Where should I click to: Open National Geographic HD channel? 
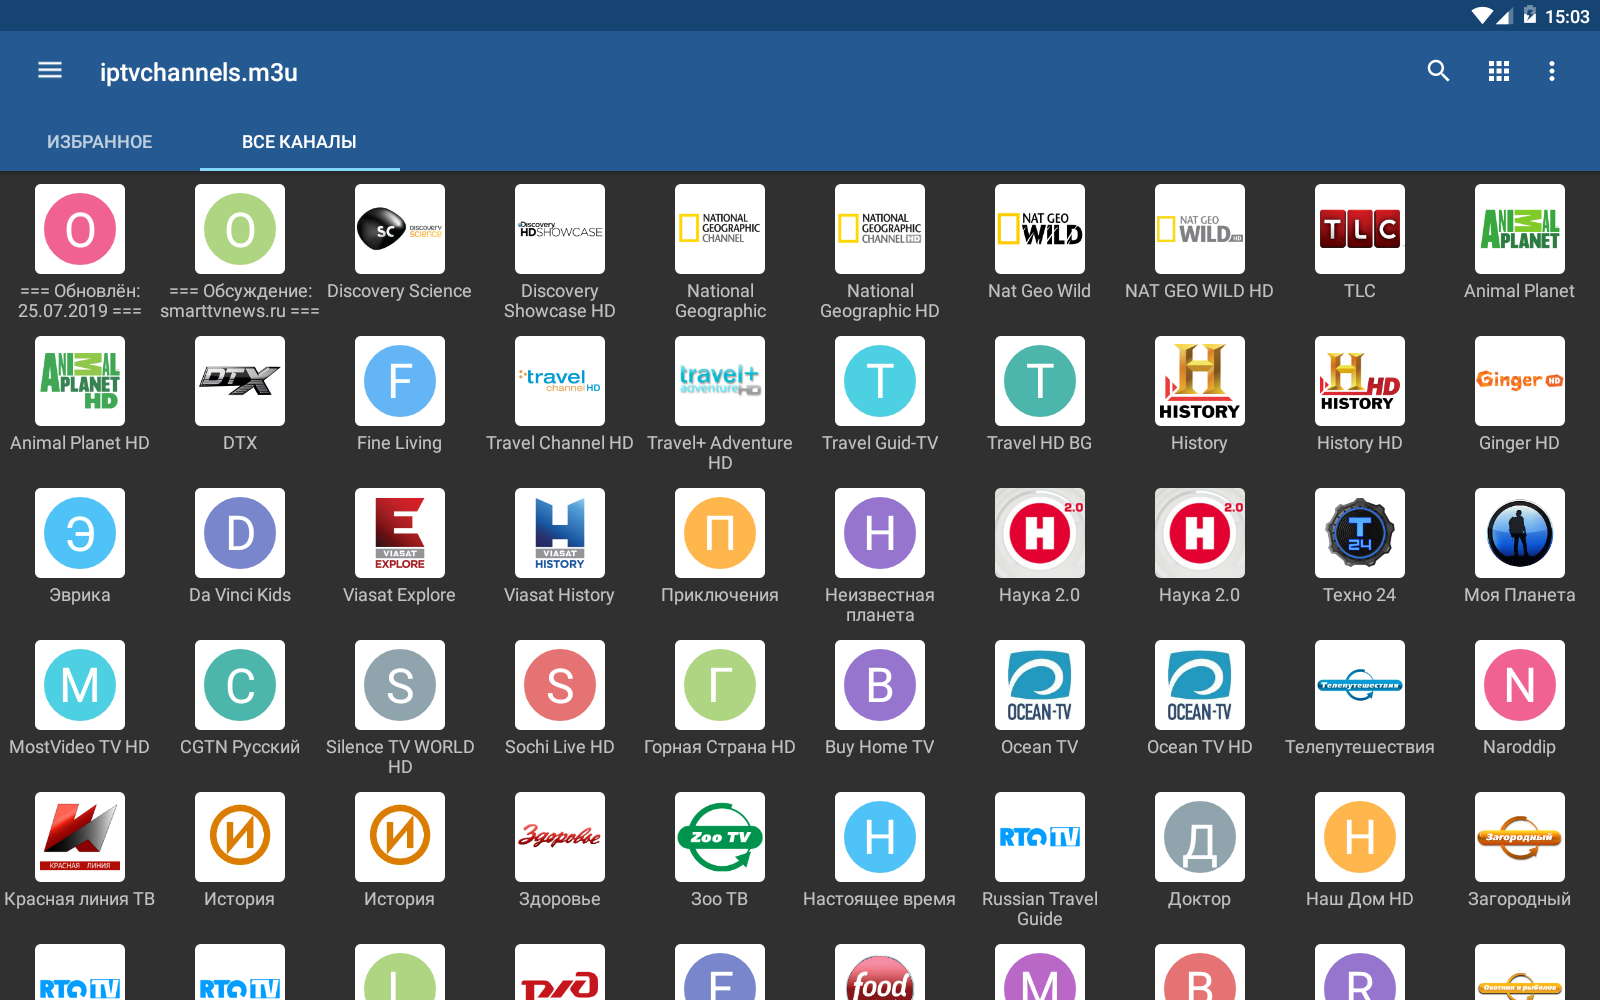pyautogui.click(x=880, y=229)
